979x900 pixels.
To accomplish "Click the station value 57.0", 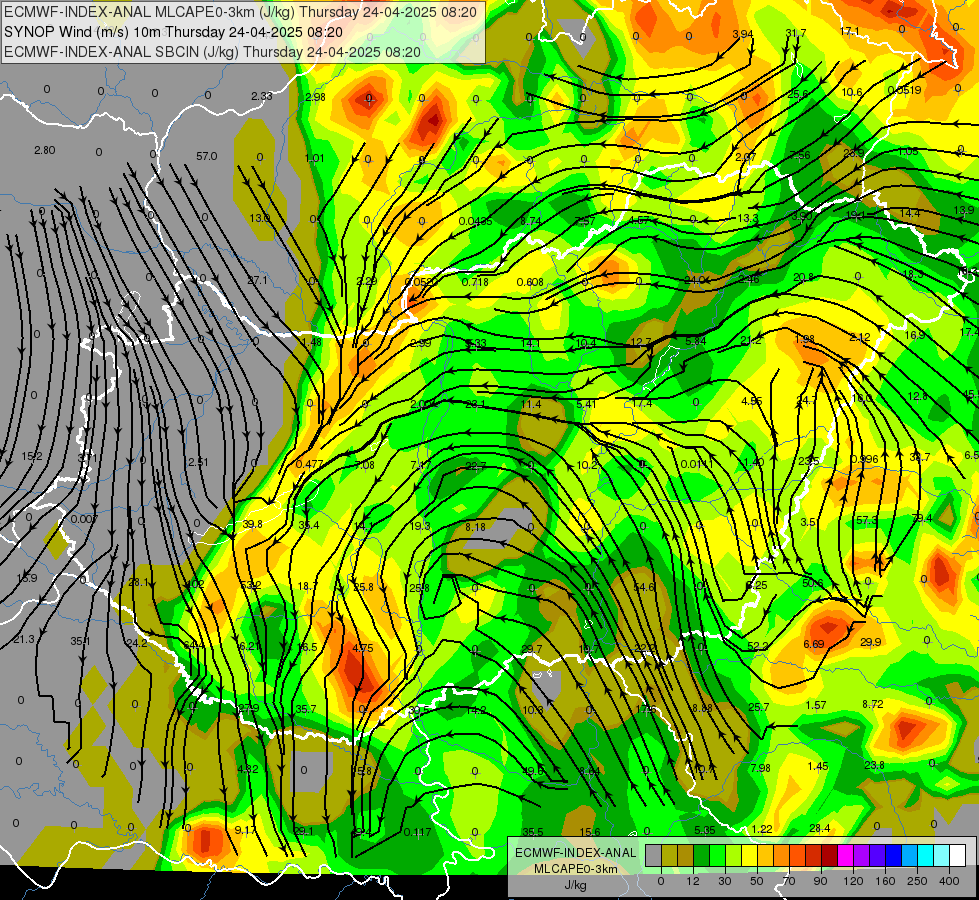I will coord(207,156).
